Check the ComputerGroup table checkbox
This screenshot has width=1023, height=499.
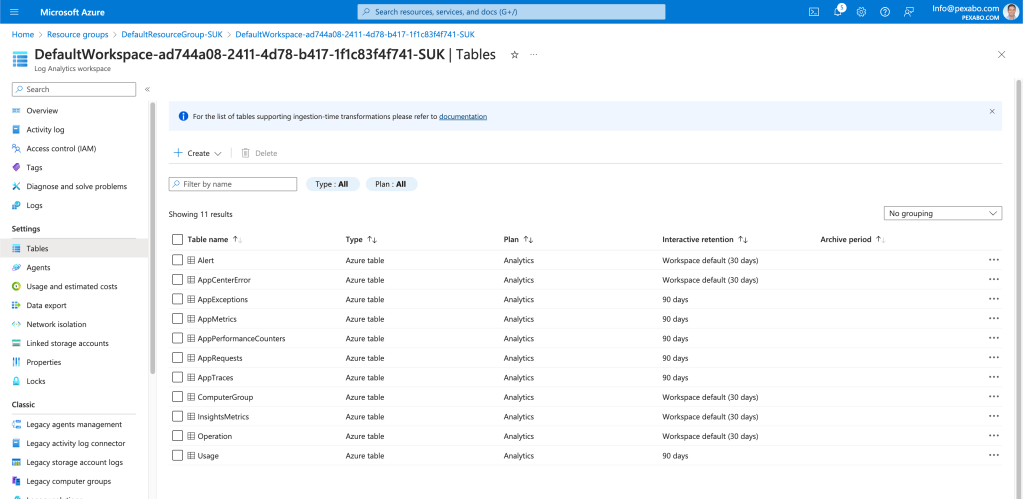pyautogui.click(x=177, y=397)
